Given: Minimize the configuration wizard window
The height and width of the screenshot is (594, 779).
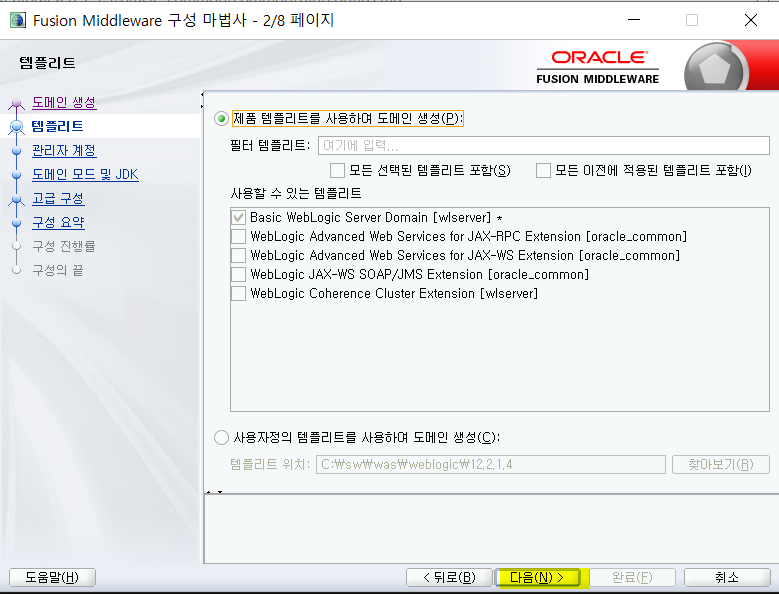Looking at the screenshot, I should click(634, 20).
